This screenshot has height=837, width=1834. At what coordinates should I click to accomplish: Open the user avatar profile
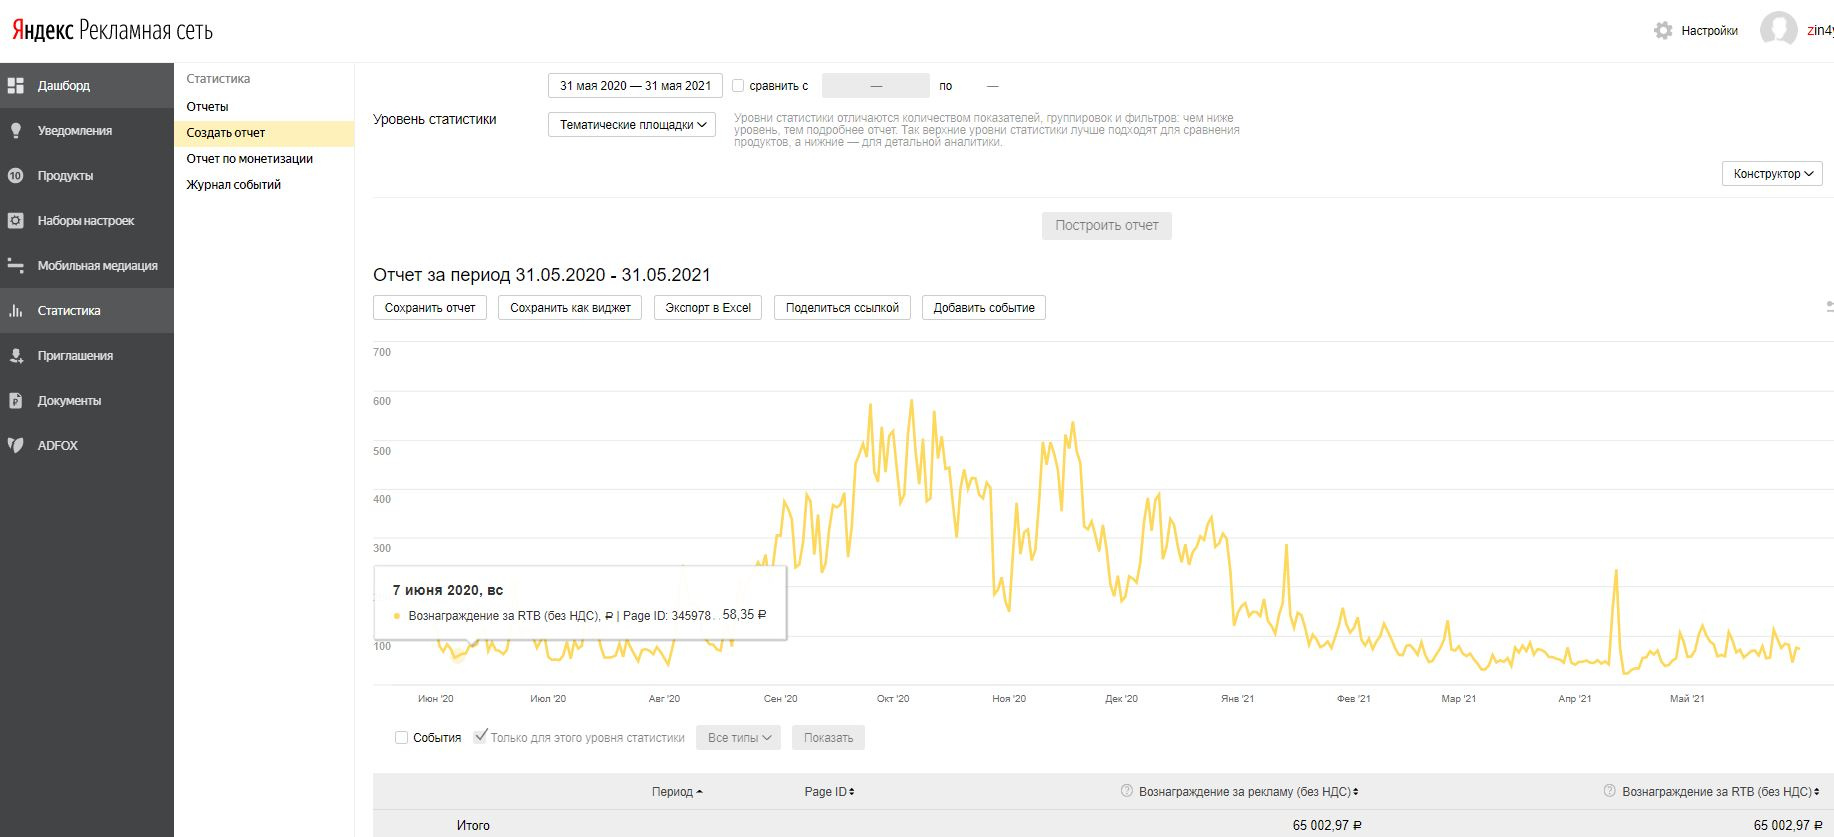click(1779, 30)
